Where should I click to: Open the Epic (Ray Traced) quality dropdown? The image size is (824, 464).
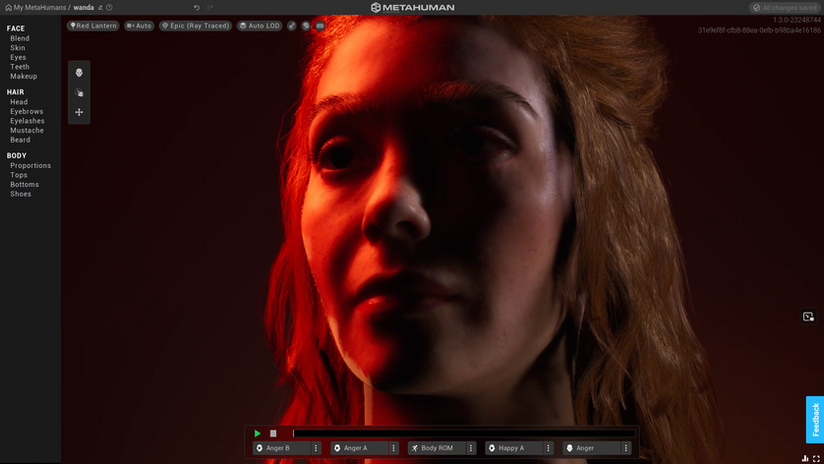click(195, 25)
